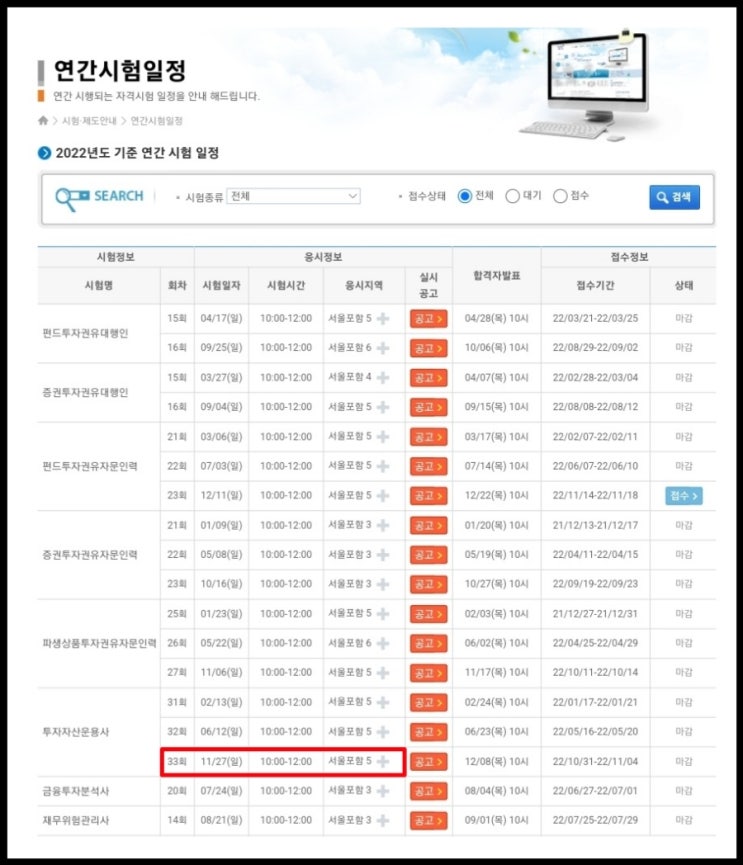This screenshot has height=865, width=743.
Task: Expand 서울포함 4 plus for 03/27 exam
Action: click(x=383, y=377)
